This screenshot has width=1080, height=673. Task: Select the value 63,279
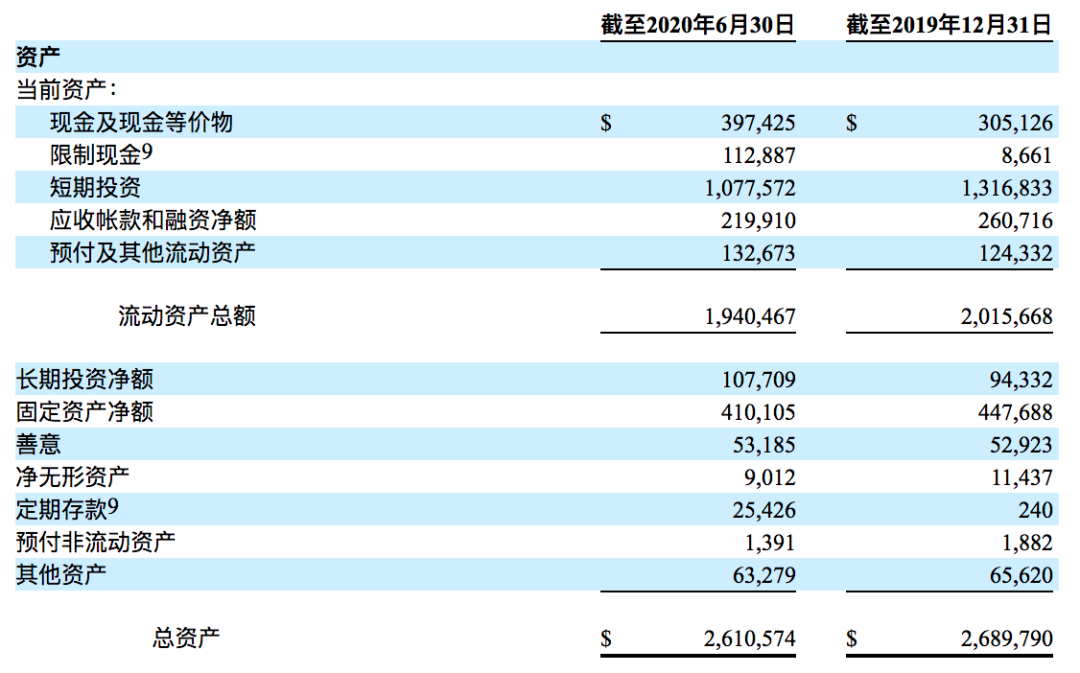(x=764, y=575)
